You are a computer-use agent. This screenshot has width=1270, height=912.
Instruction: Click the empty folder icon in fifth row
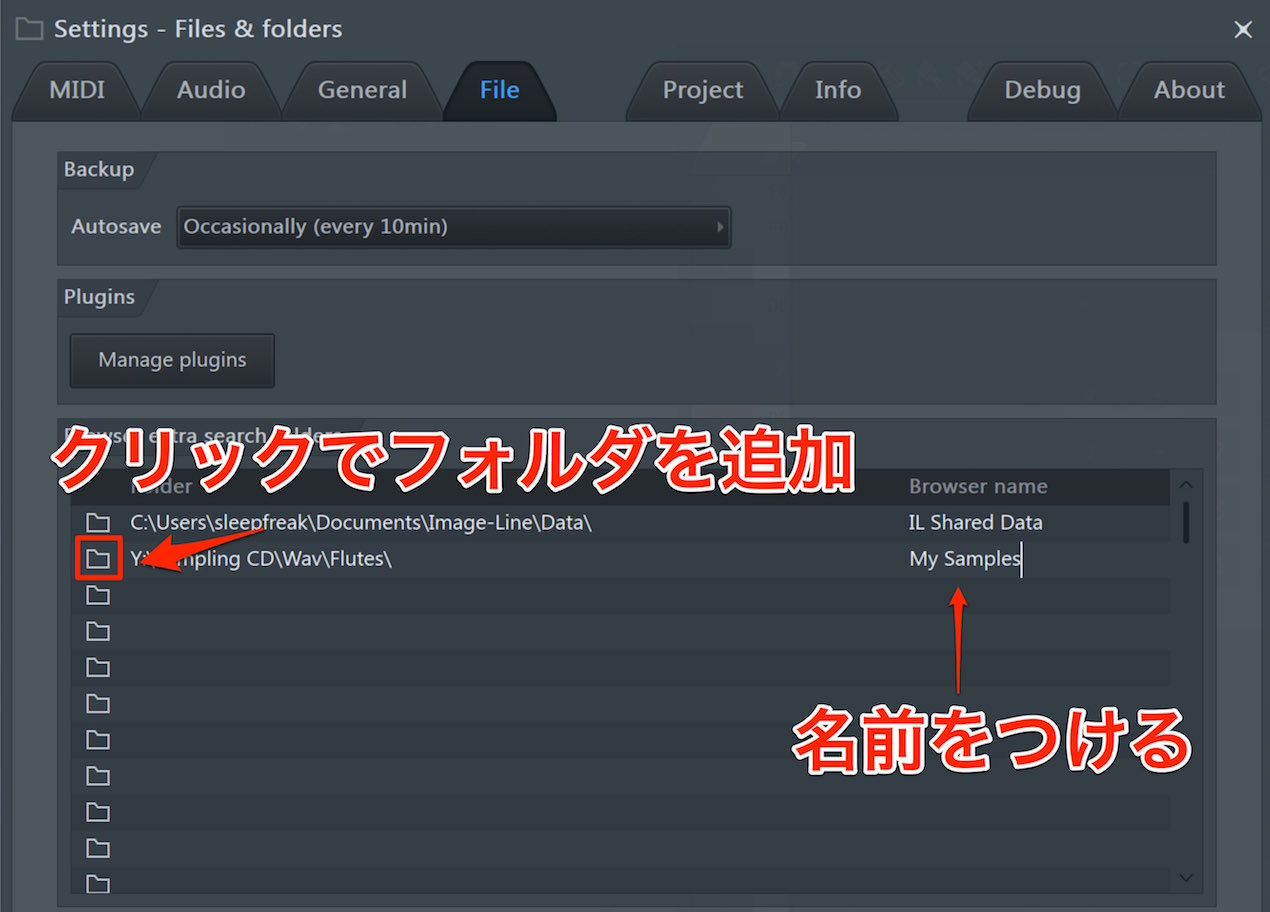[x=97, y=667]
